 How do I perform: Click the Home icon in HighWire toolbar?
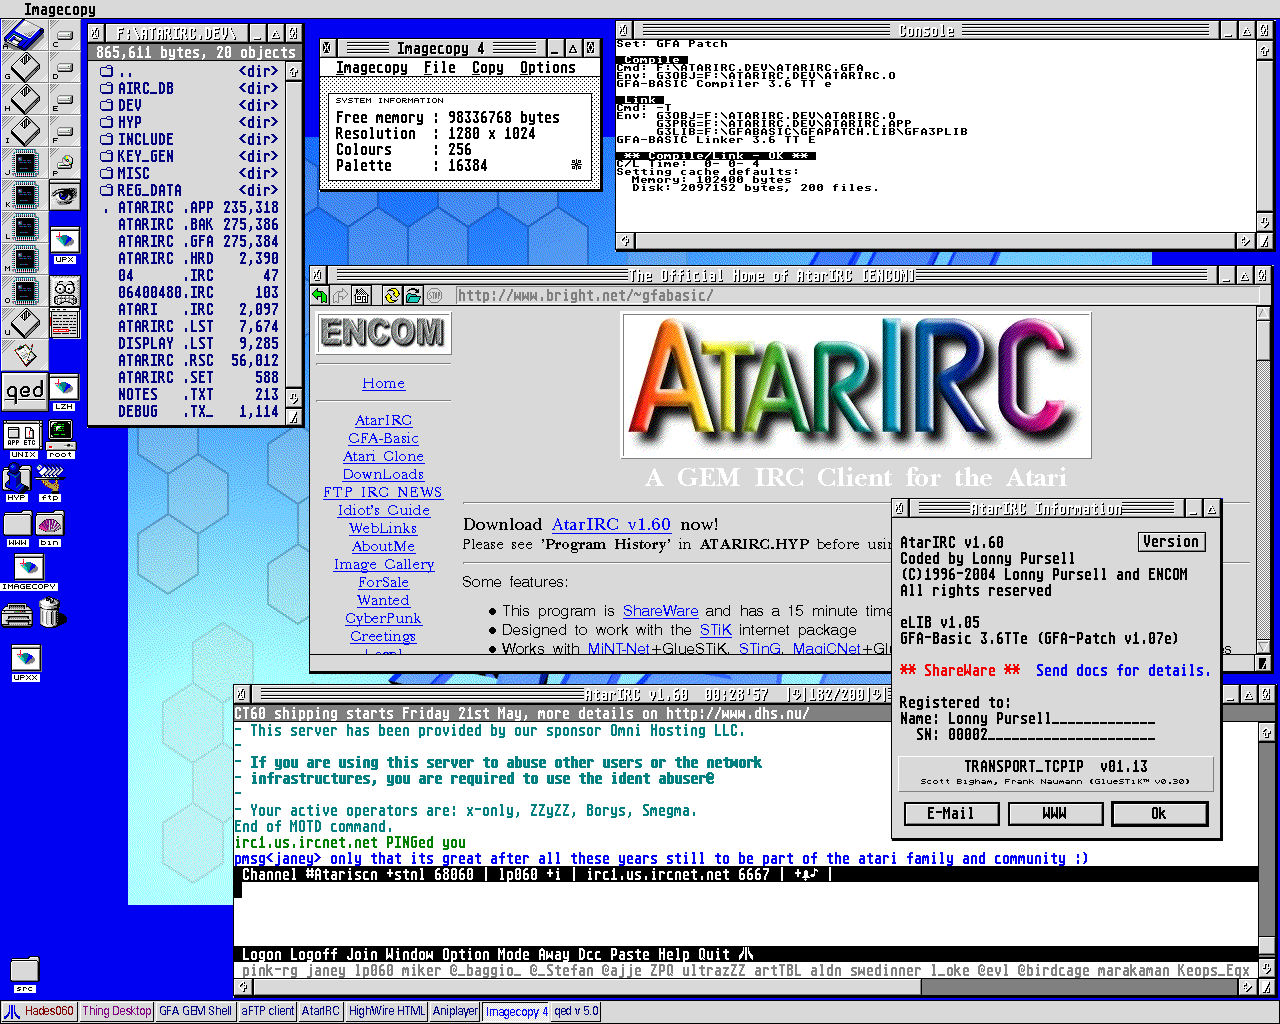[x=362, y=295]
